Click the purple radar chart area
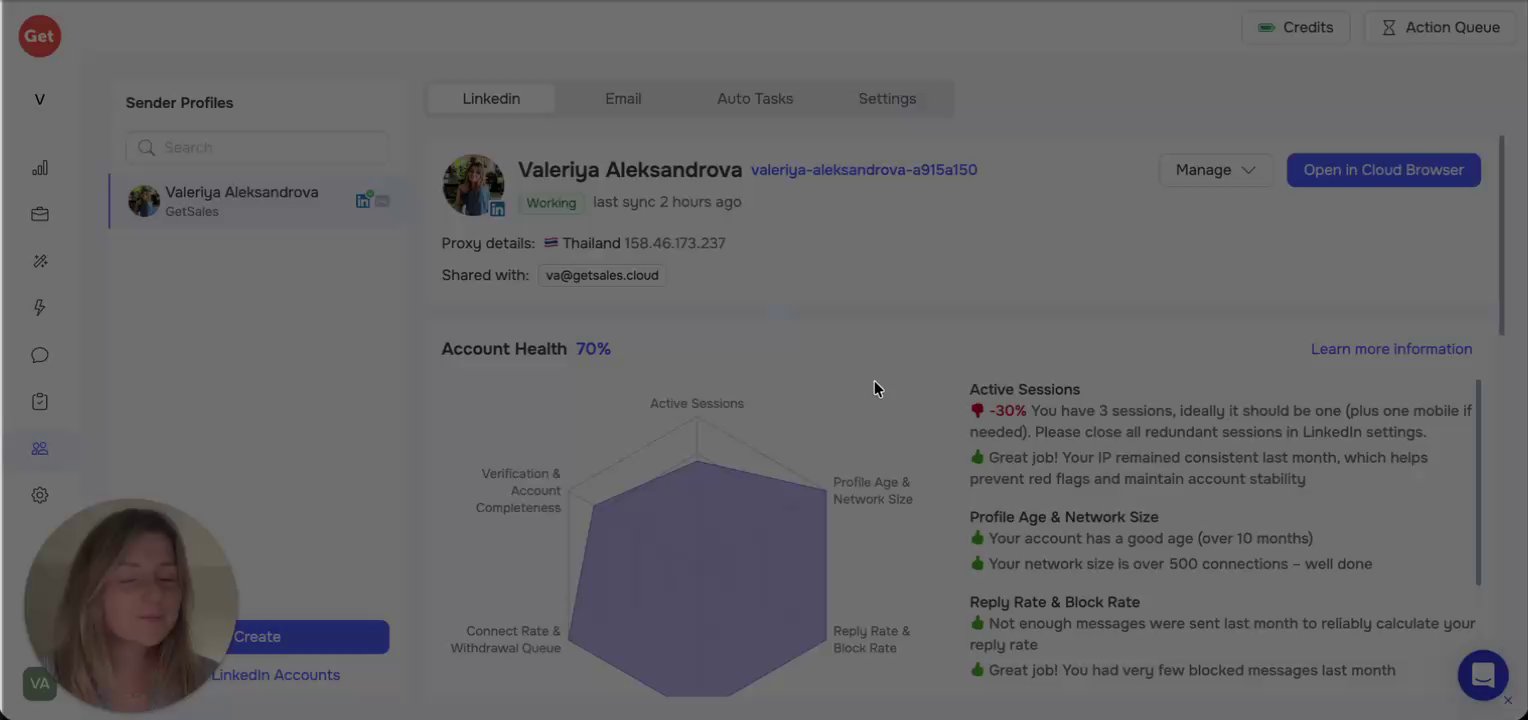 [x=697, y=580]
